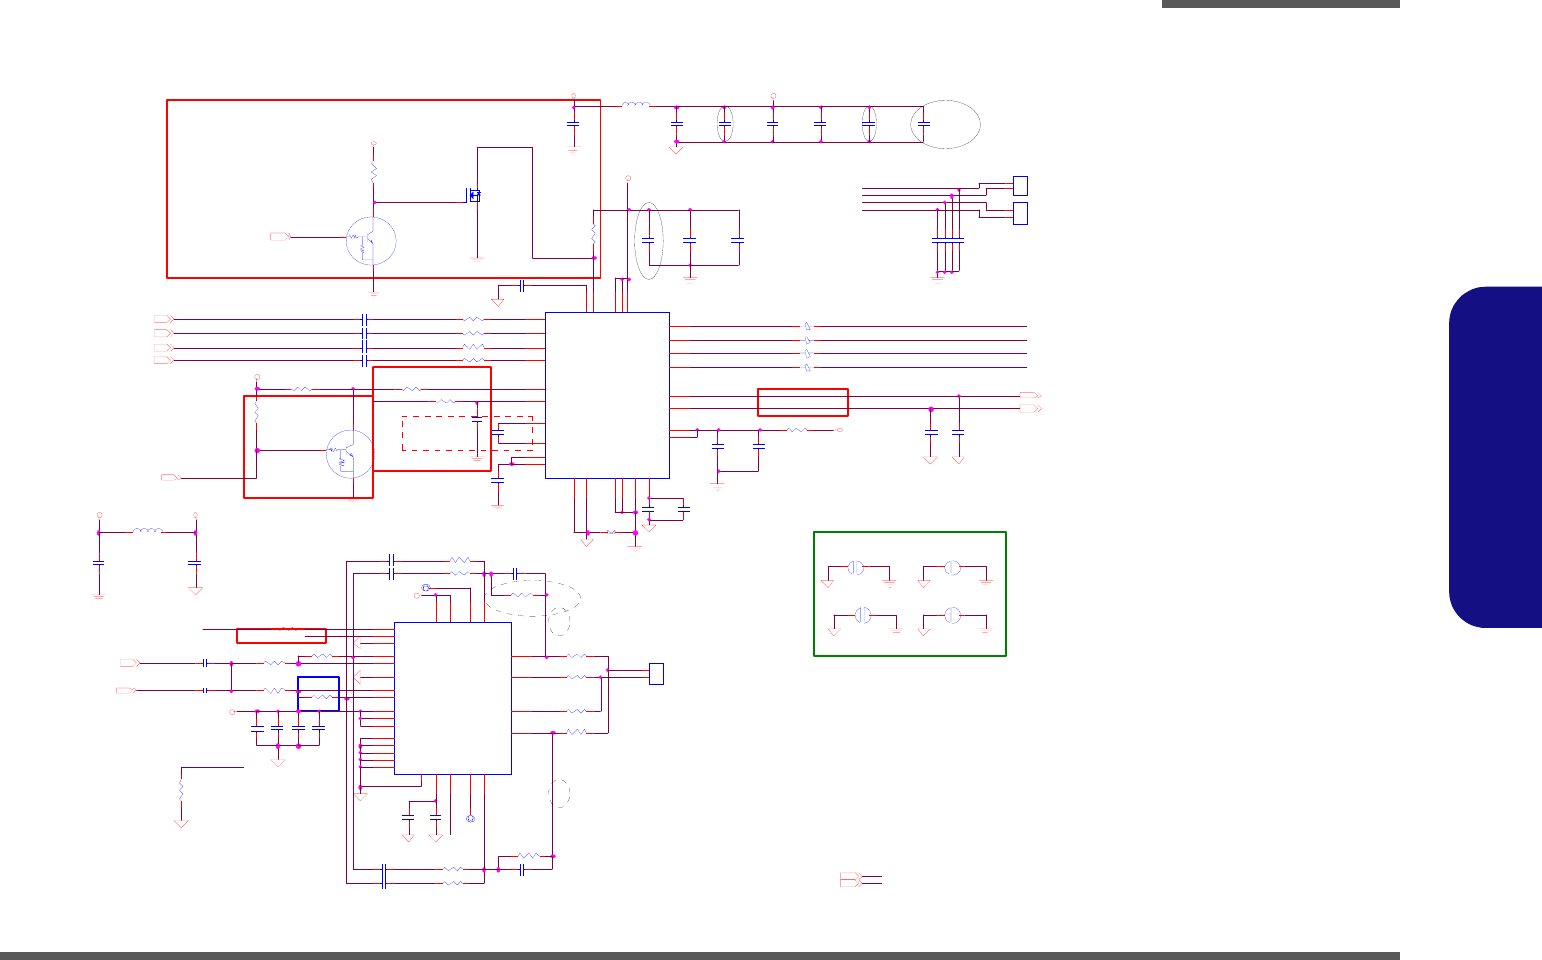Click the grey footer bar at the bottom

pos(700,956)
